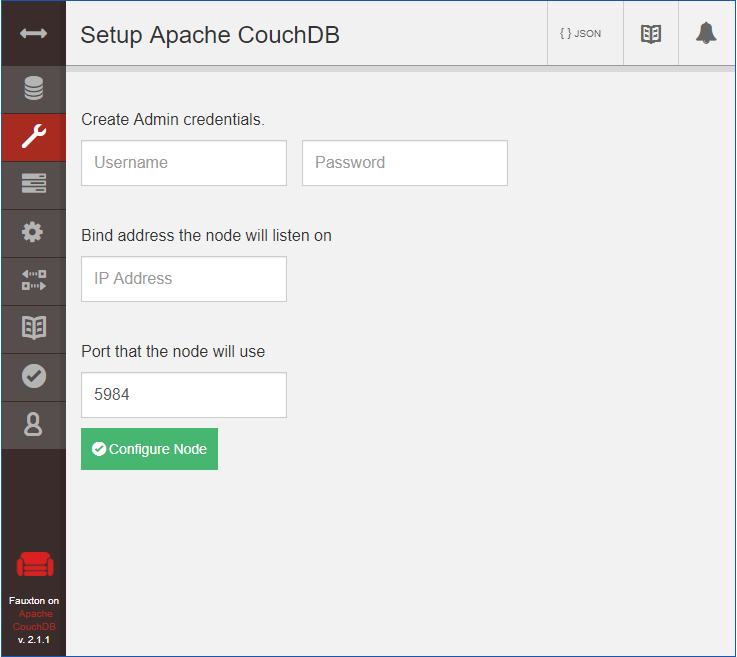Focus the Password input field
Screen dimensions: 737x657
(x=405, y=163)
